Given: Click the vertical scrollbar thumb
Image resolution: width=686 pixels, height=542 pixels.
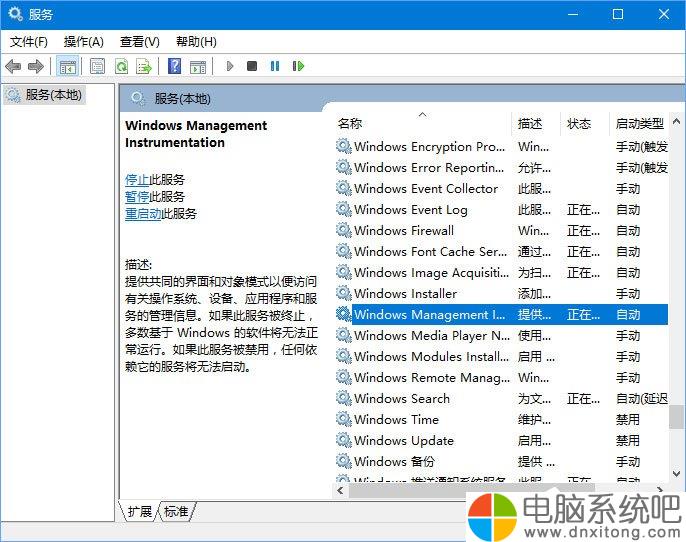Looking at the screenshot, I should tap(676, 417).
